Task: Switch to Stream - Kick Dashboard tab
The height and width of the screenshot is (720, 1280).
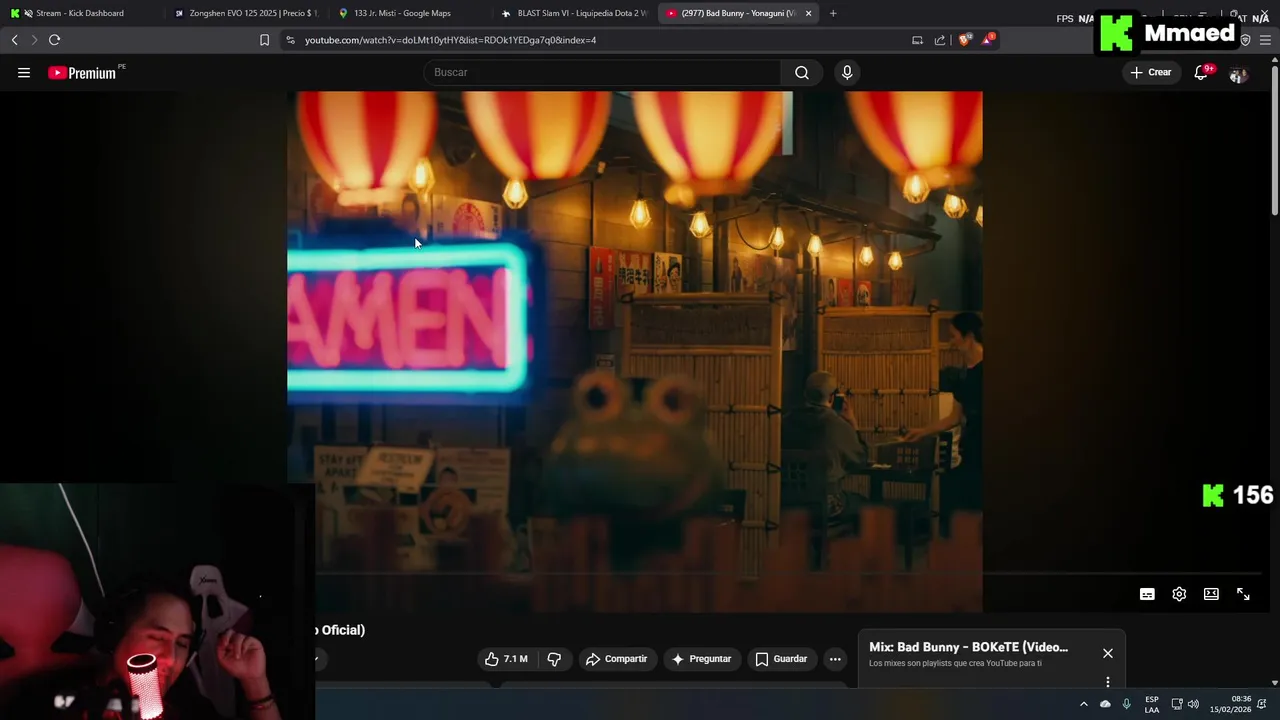Action: (x=78, y=13)
